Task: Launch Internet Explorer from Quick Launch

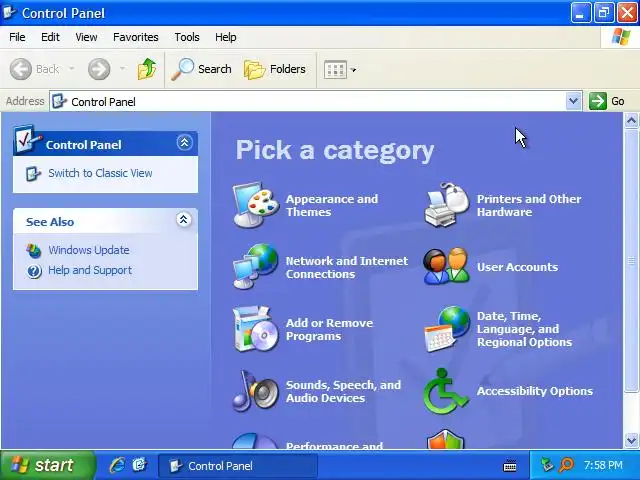Action: click(x=117, y=465)
